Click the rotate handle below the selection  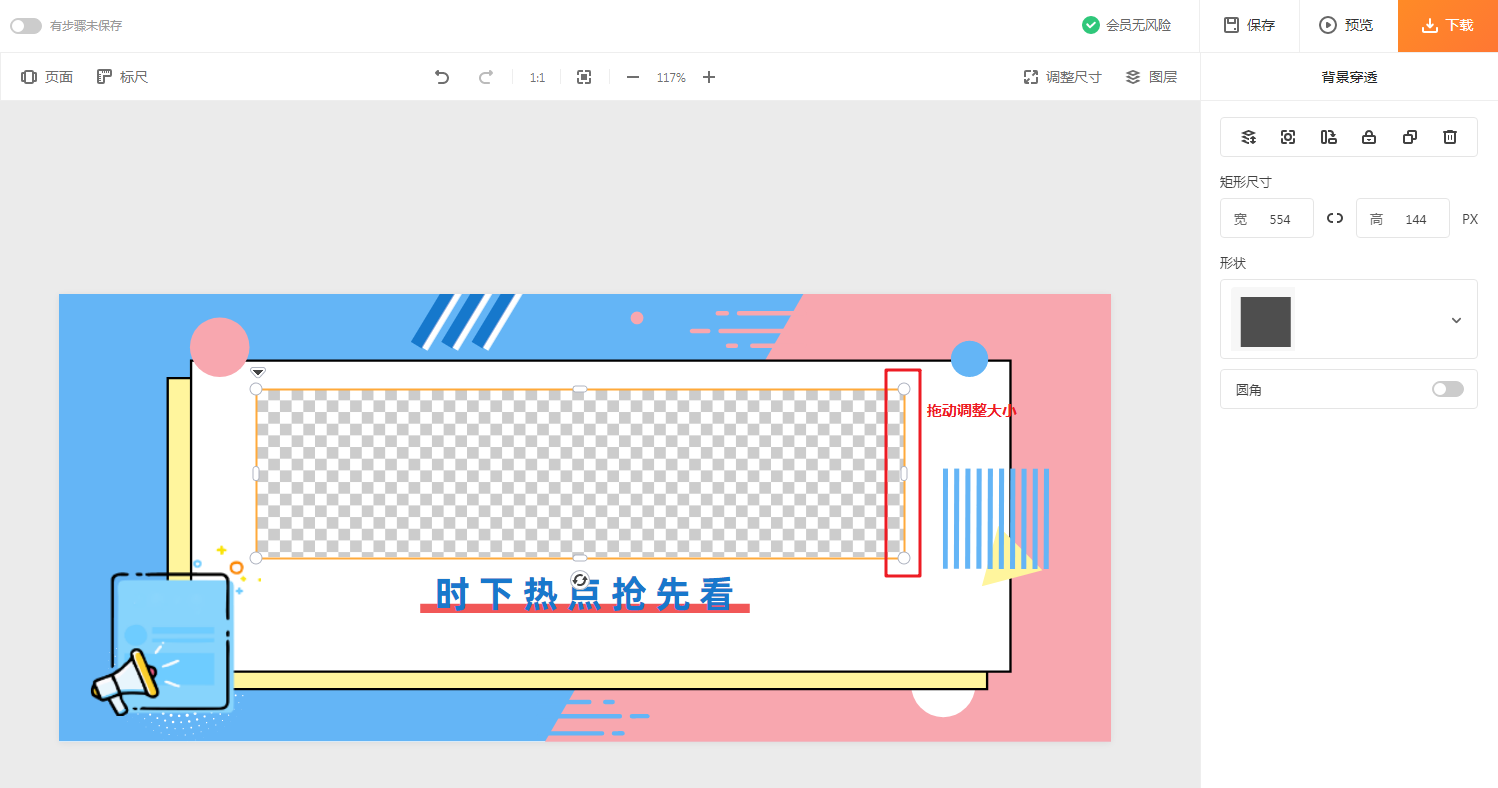tap(580, 580)
